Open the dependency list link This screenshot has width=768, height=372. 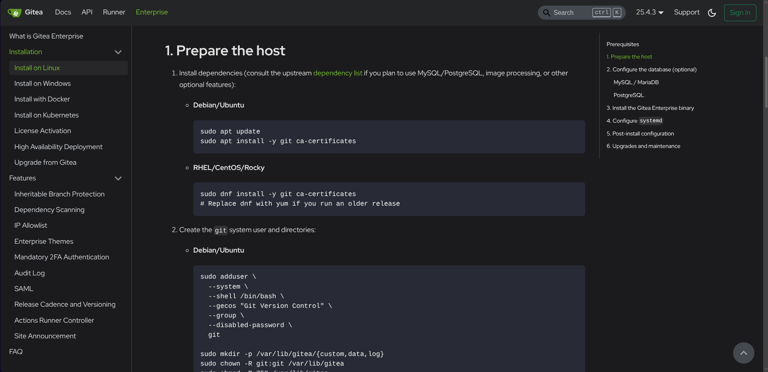337,73
